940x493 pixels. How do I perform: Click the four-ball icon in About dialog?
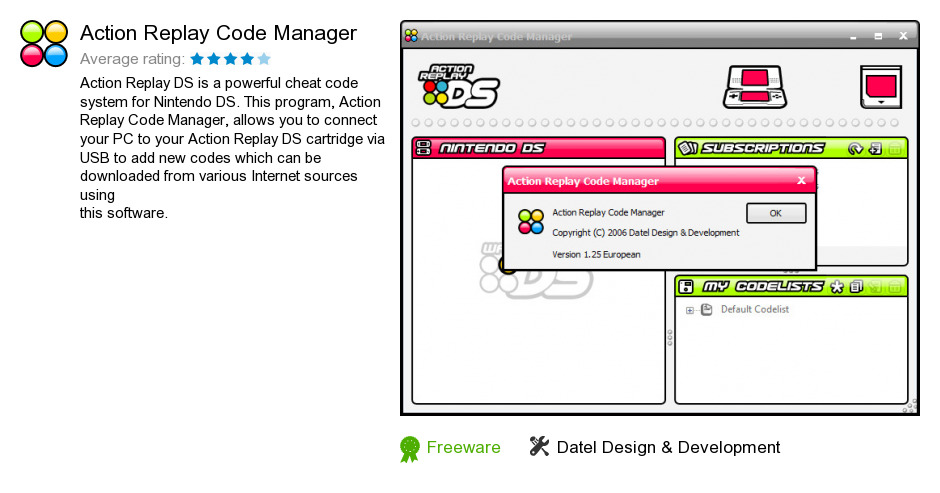tap(531, 221)
